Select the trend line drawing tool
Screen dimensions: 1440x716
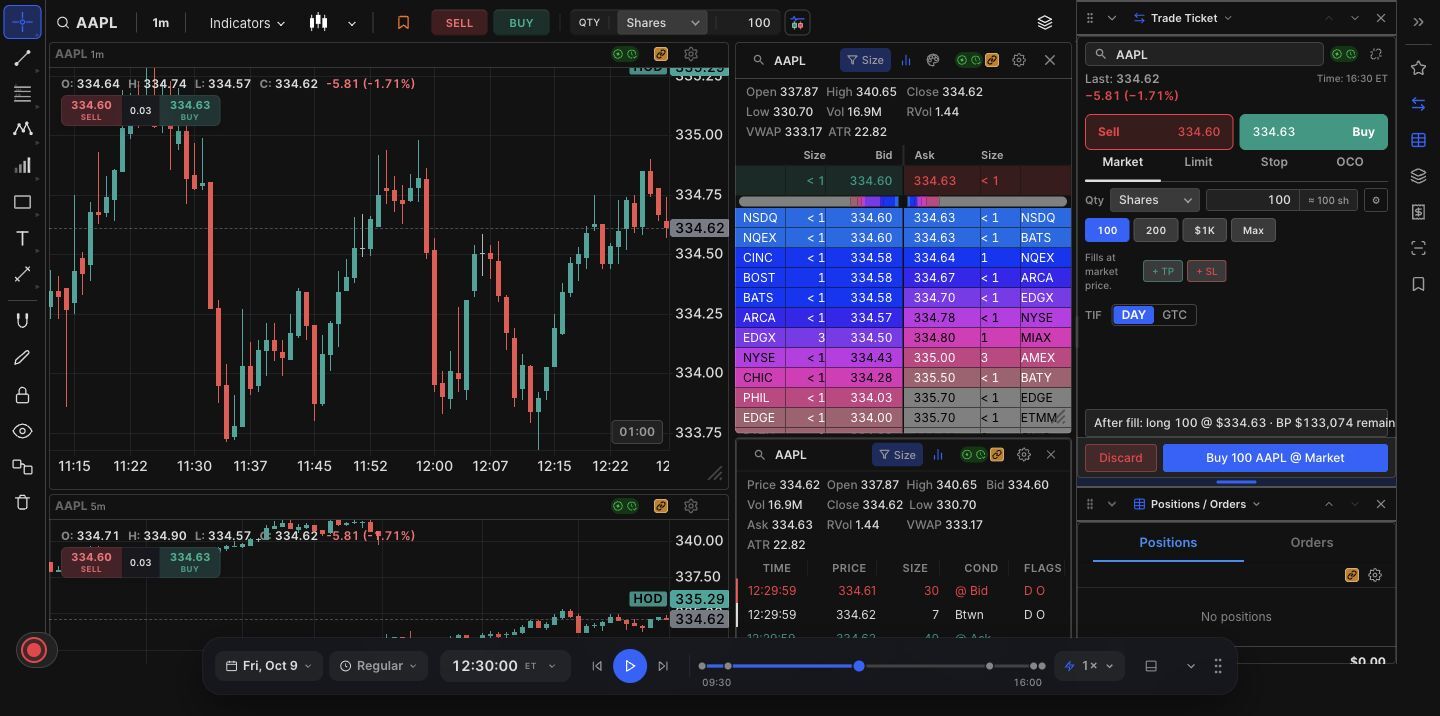click(x=22, y=58)
